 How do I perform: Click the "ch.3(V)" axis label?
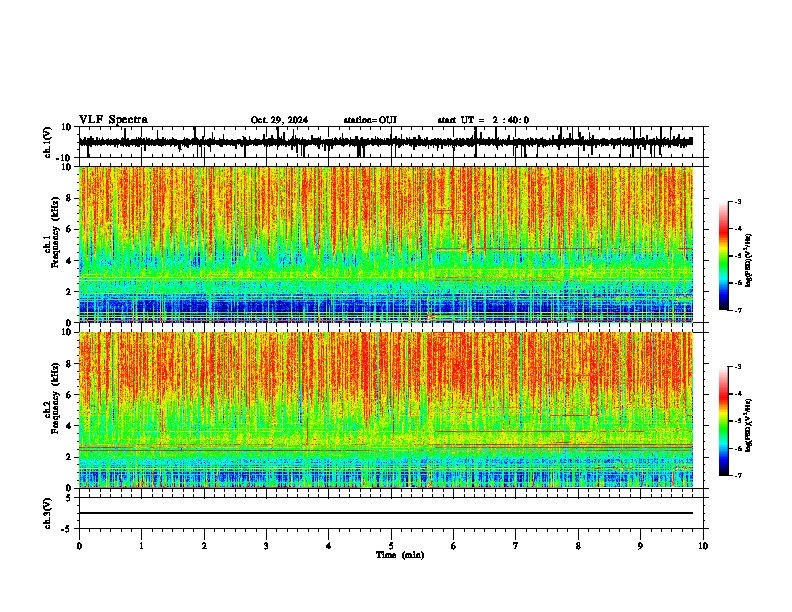pos(48,514)
